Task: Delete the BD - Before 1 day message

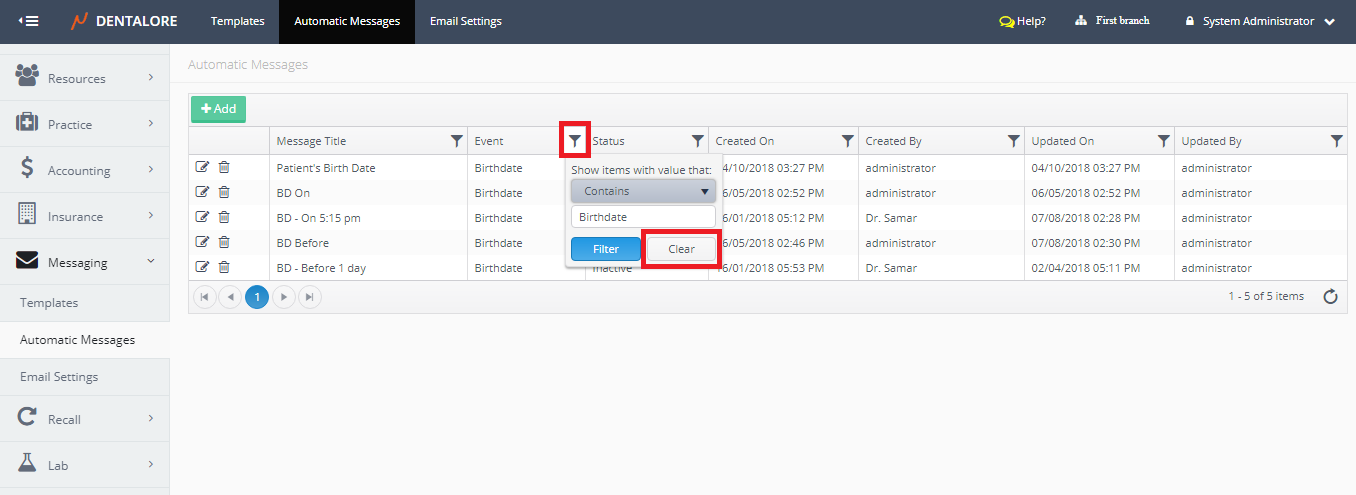Action: (224, 267)
